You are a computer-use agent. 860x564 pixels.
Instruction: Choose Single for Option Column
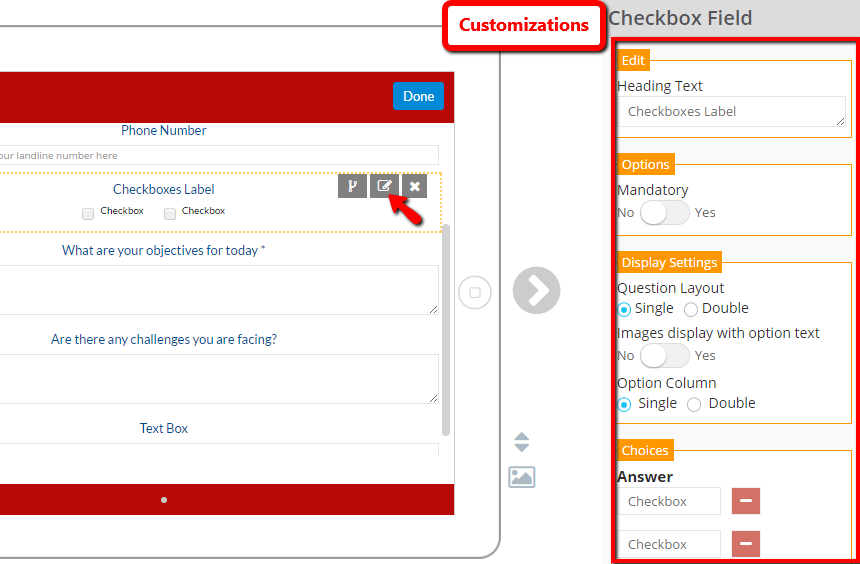click(624, 405)
